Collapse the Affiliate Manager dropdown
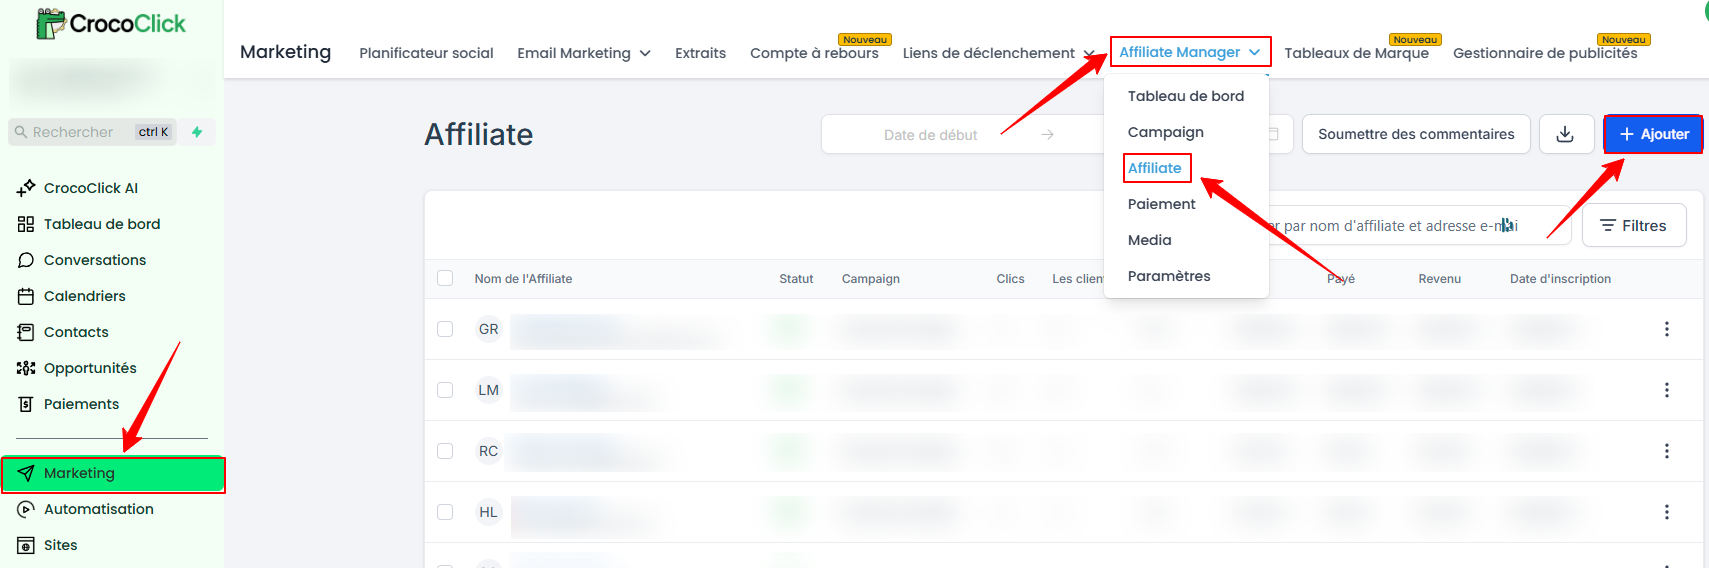 (1190, 52)
